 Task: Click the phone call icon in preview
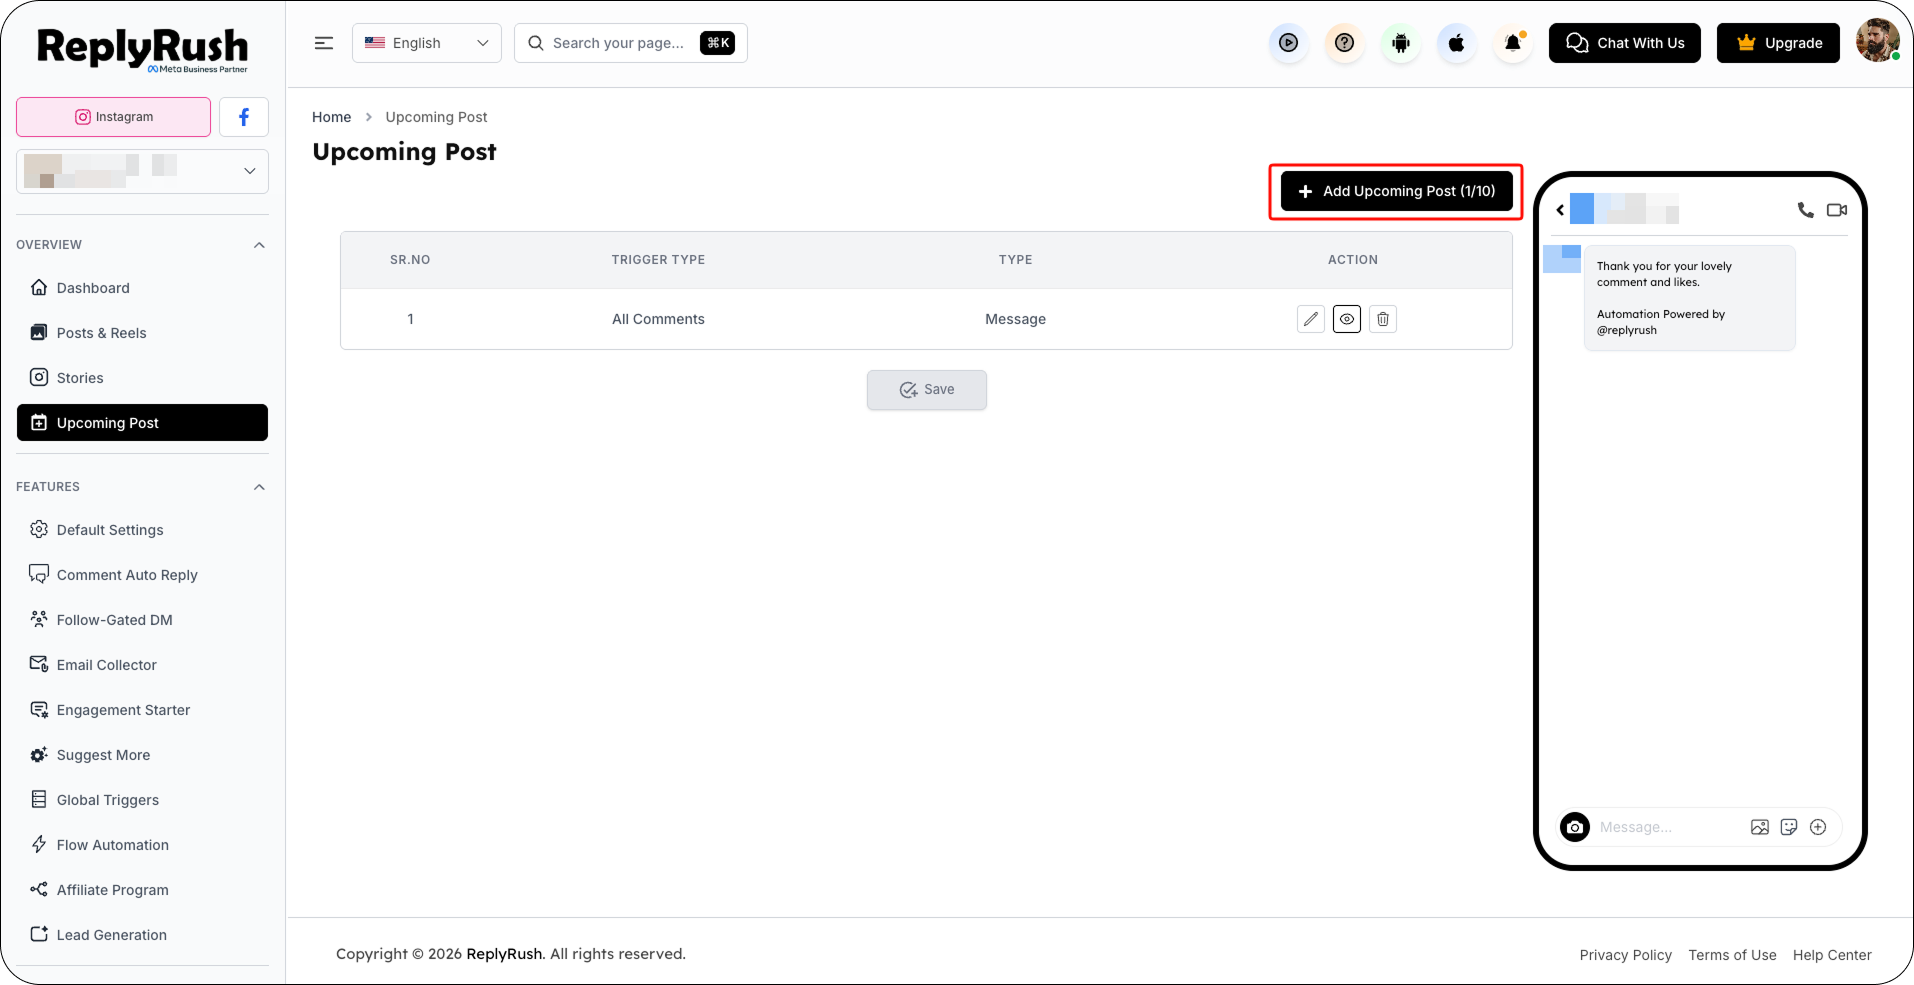1805,210
